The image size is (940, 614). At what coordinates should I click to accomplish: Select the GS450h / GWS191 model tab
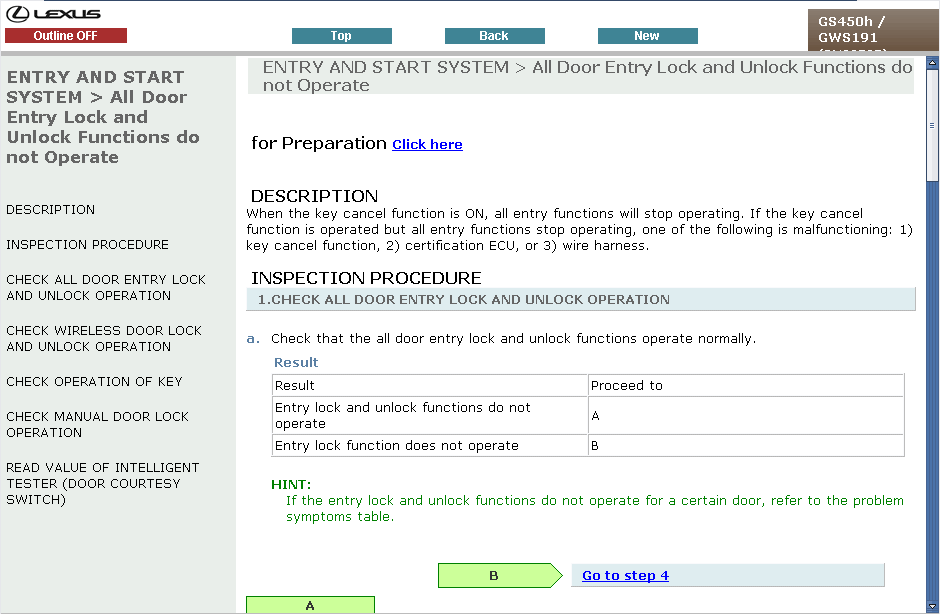point(872,30)
